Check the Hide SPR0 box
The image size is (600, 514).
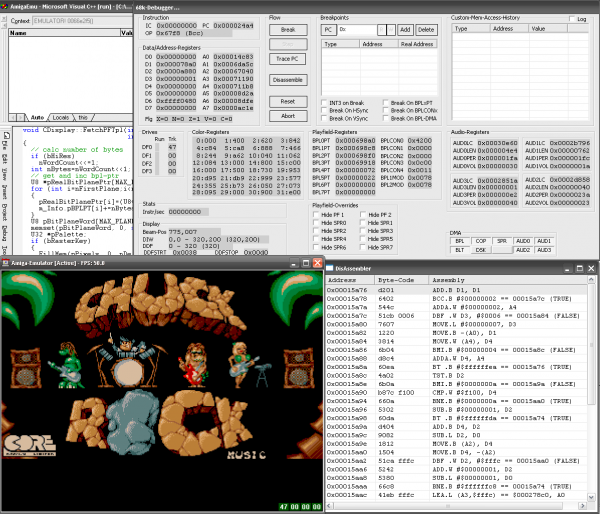click(x=316, y=222)
